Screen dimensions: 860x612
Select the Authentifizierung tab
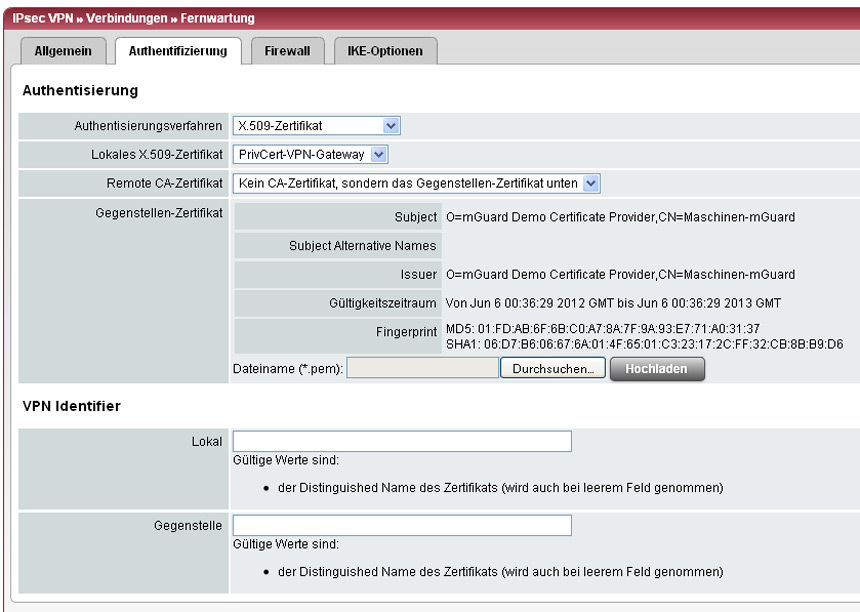point(177,51)
